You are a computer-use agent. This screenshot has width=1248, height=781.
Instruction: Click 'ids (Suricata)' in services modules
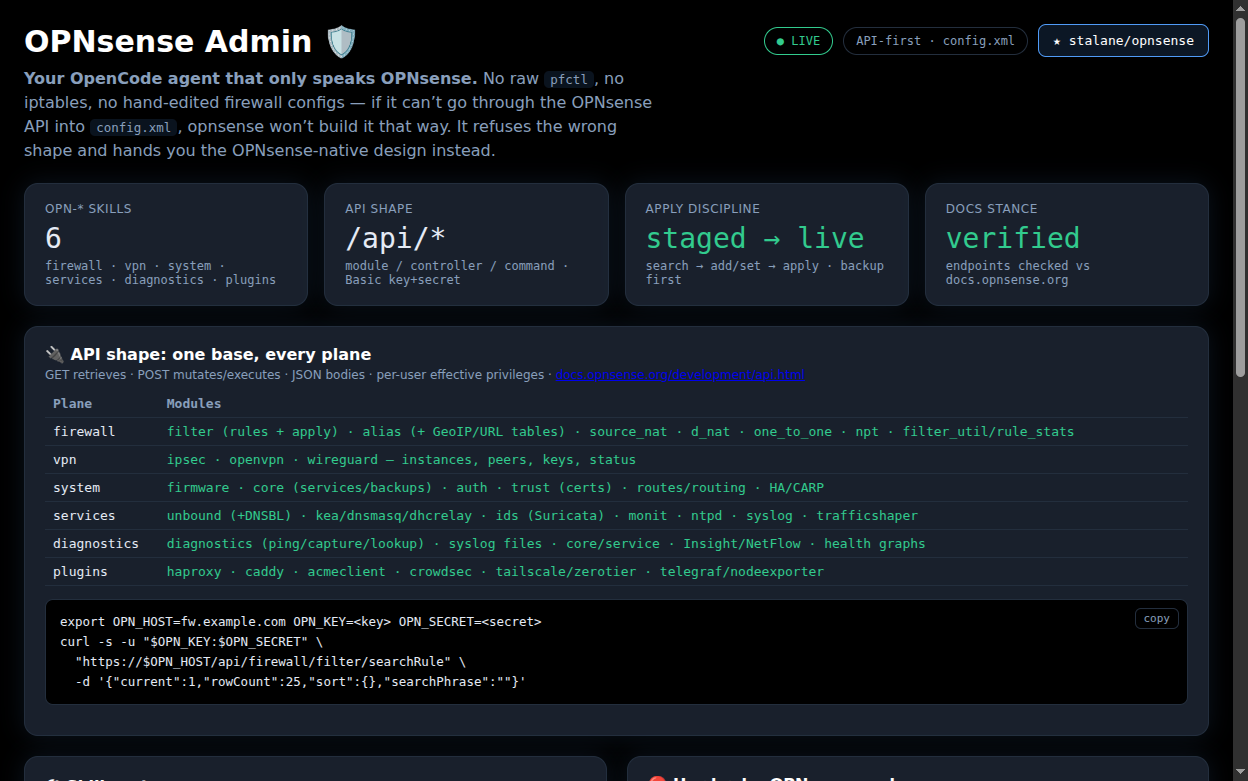point(550,515)
